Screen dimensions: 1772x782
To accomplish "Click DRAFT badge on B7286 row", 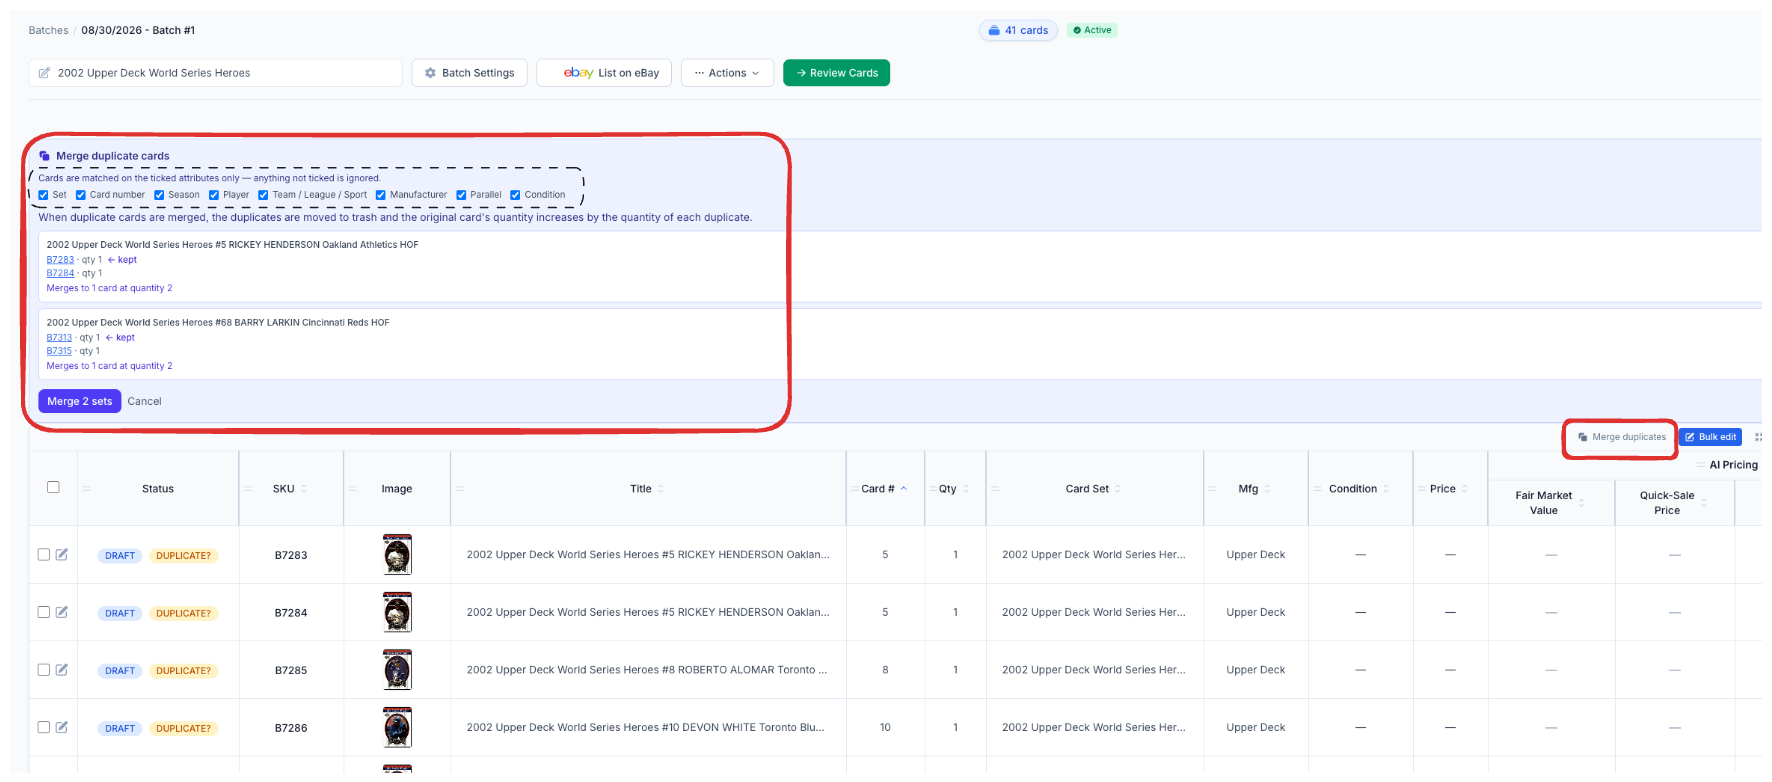I will [120, 728].
